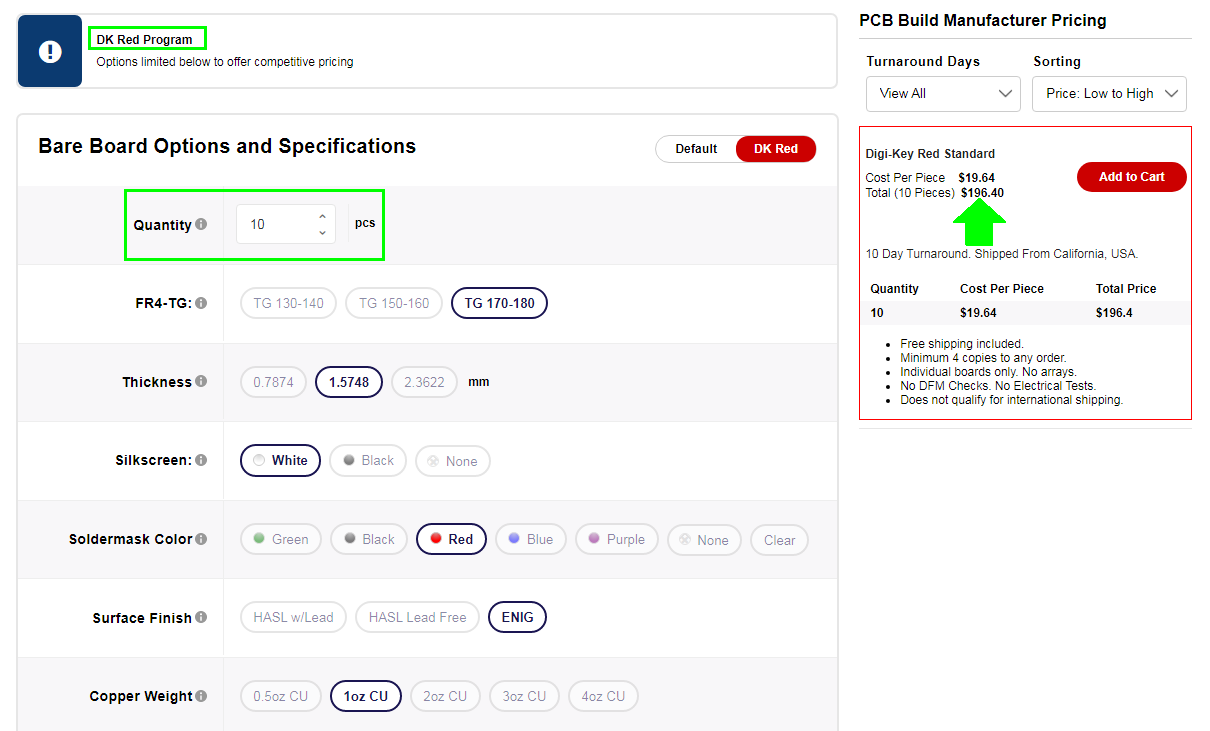Open the Silkscreen info icon

(x=201, y=460)
